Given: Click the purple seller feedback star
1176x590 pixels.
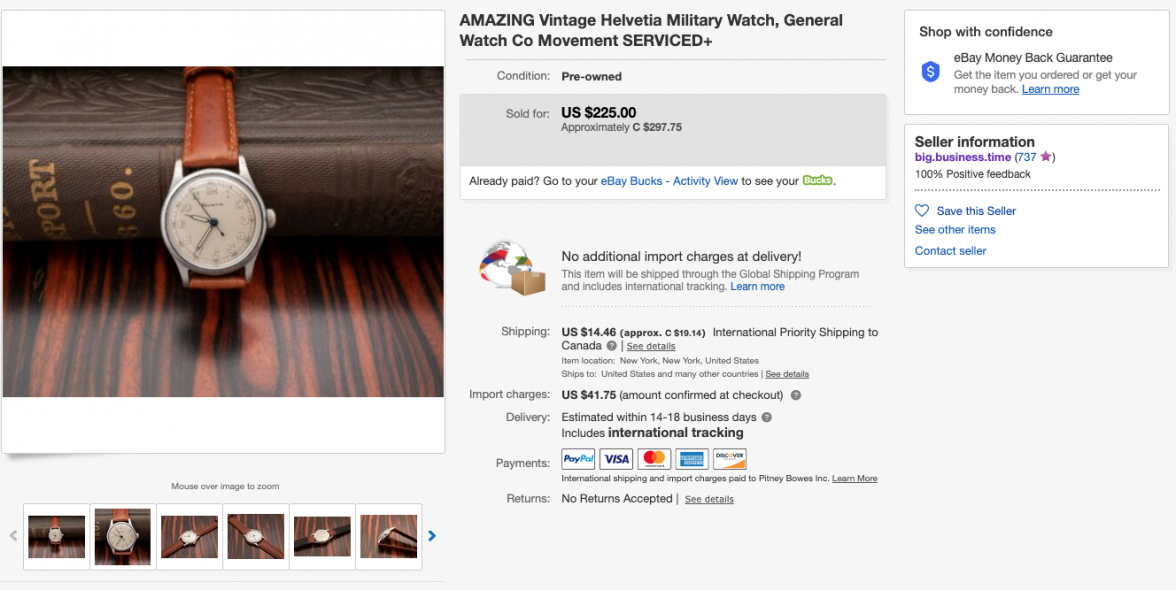Looking at the screenshot, I should coord(1045,157).
